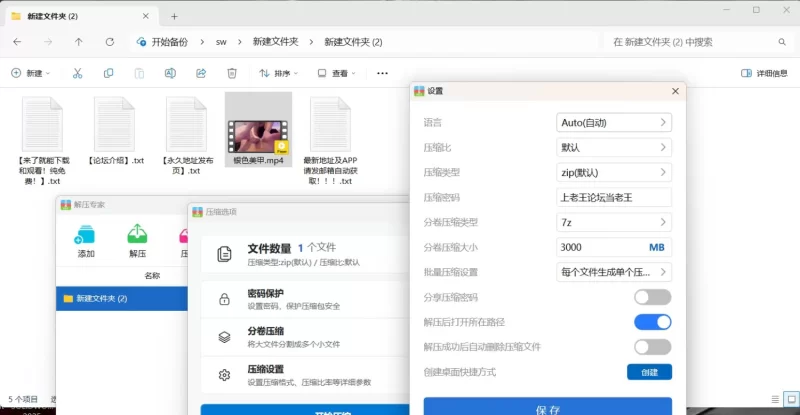
Task: Go back in File Explorer
Action: coord(17,42)
